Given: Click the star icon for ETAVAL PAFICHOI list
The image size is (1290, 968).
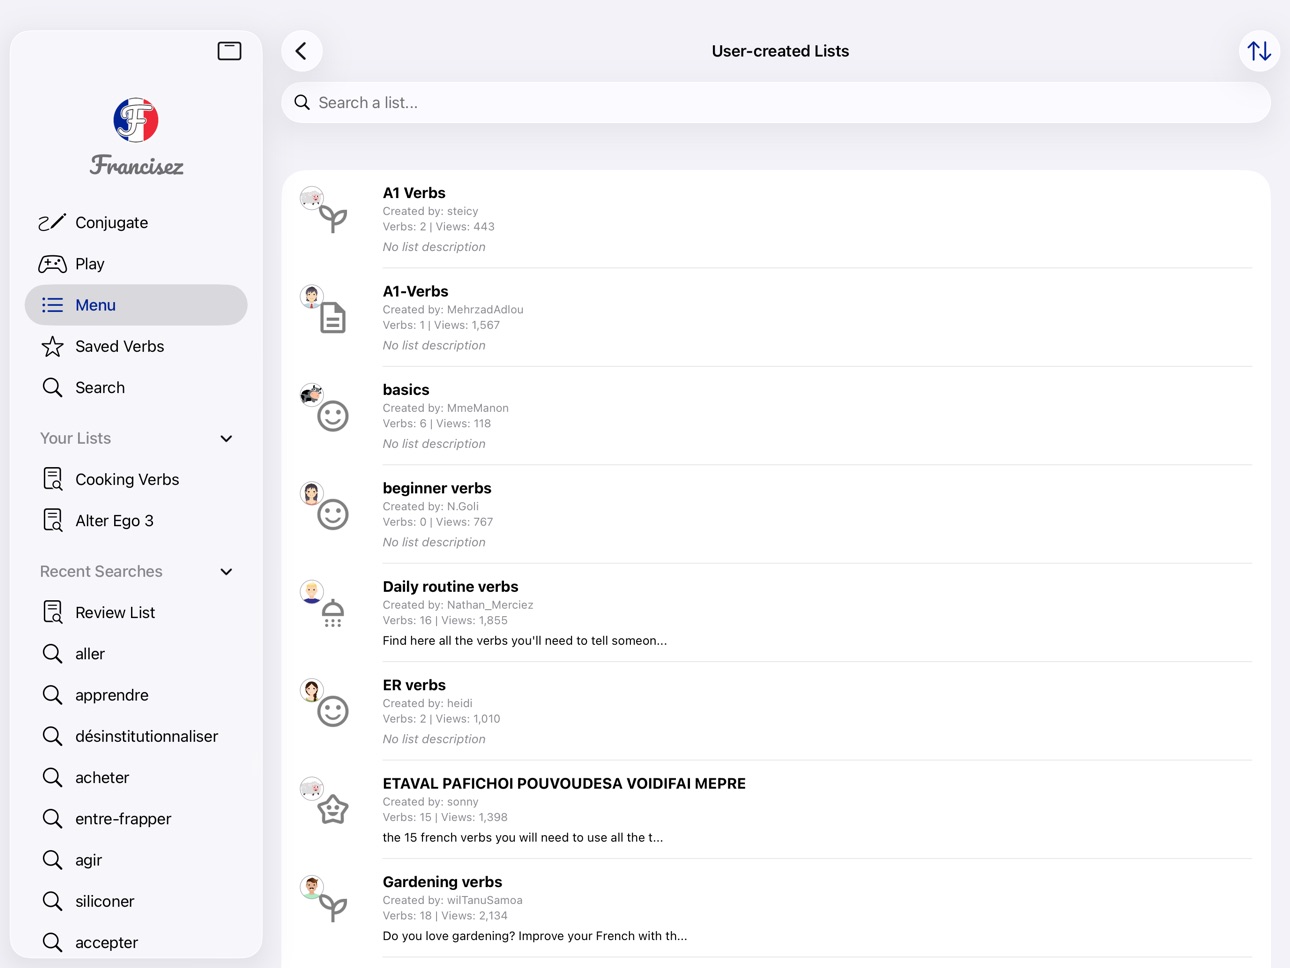Looking at the screenshot, I should pyautogui.click(x=333, y=809).
